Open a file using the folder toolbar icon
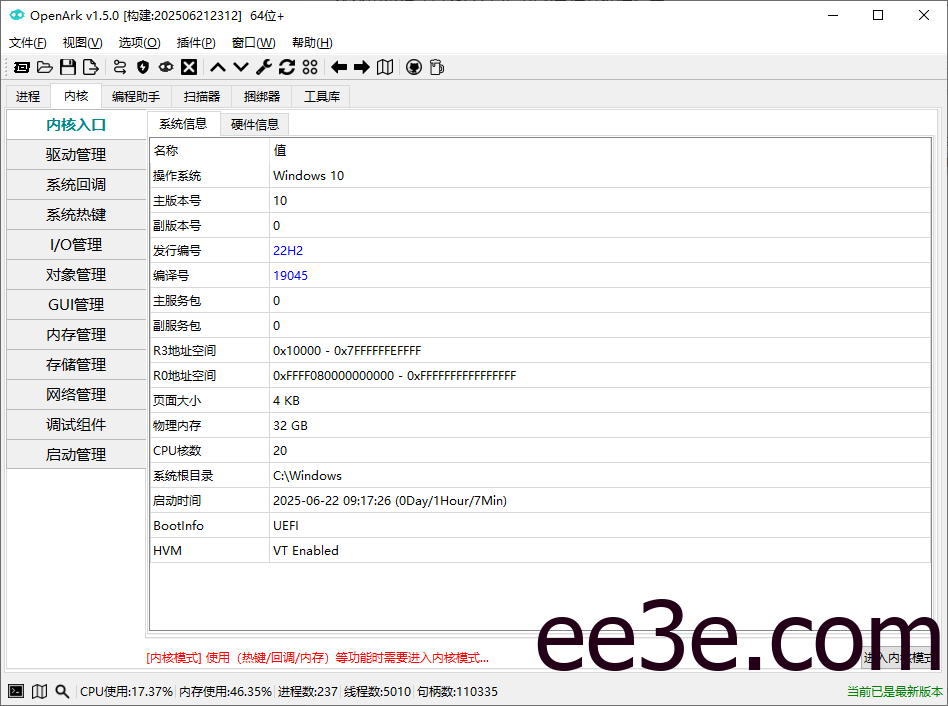The image size is (948, 706). pos(44,67)
